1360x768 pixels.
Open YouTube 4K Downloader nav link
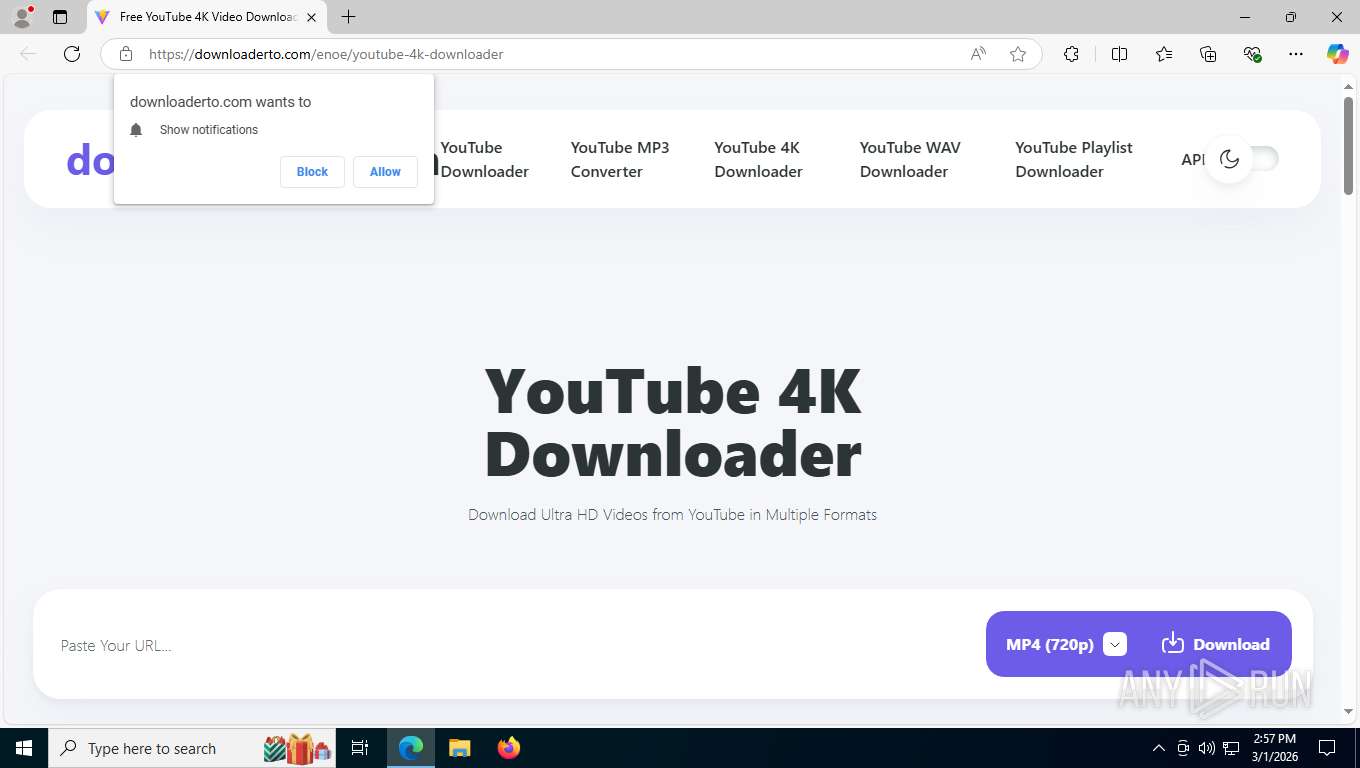tap(758, 159)
